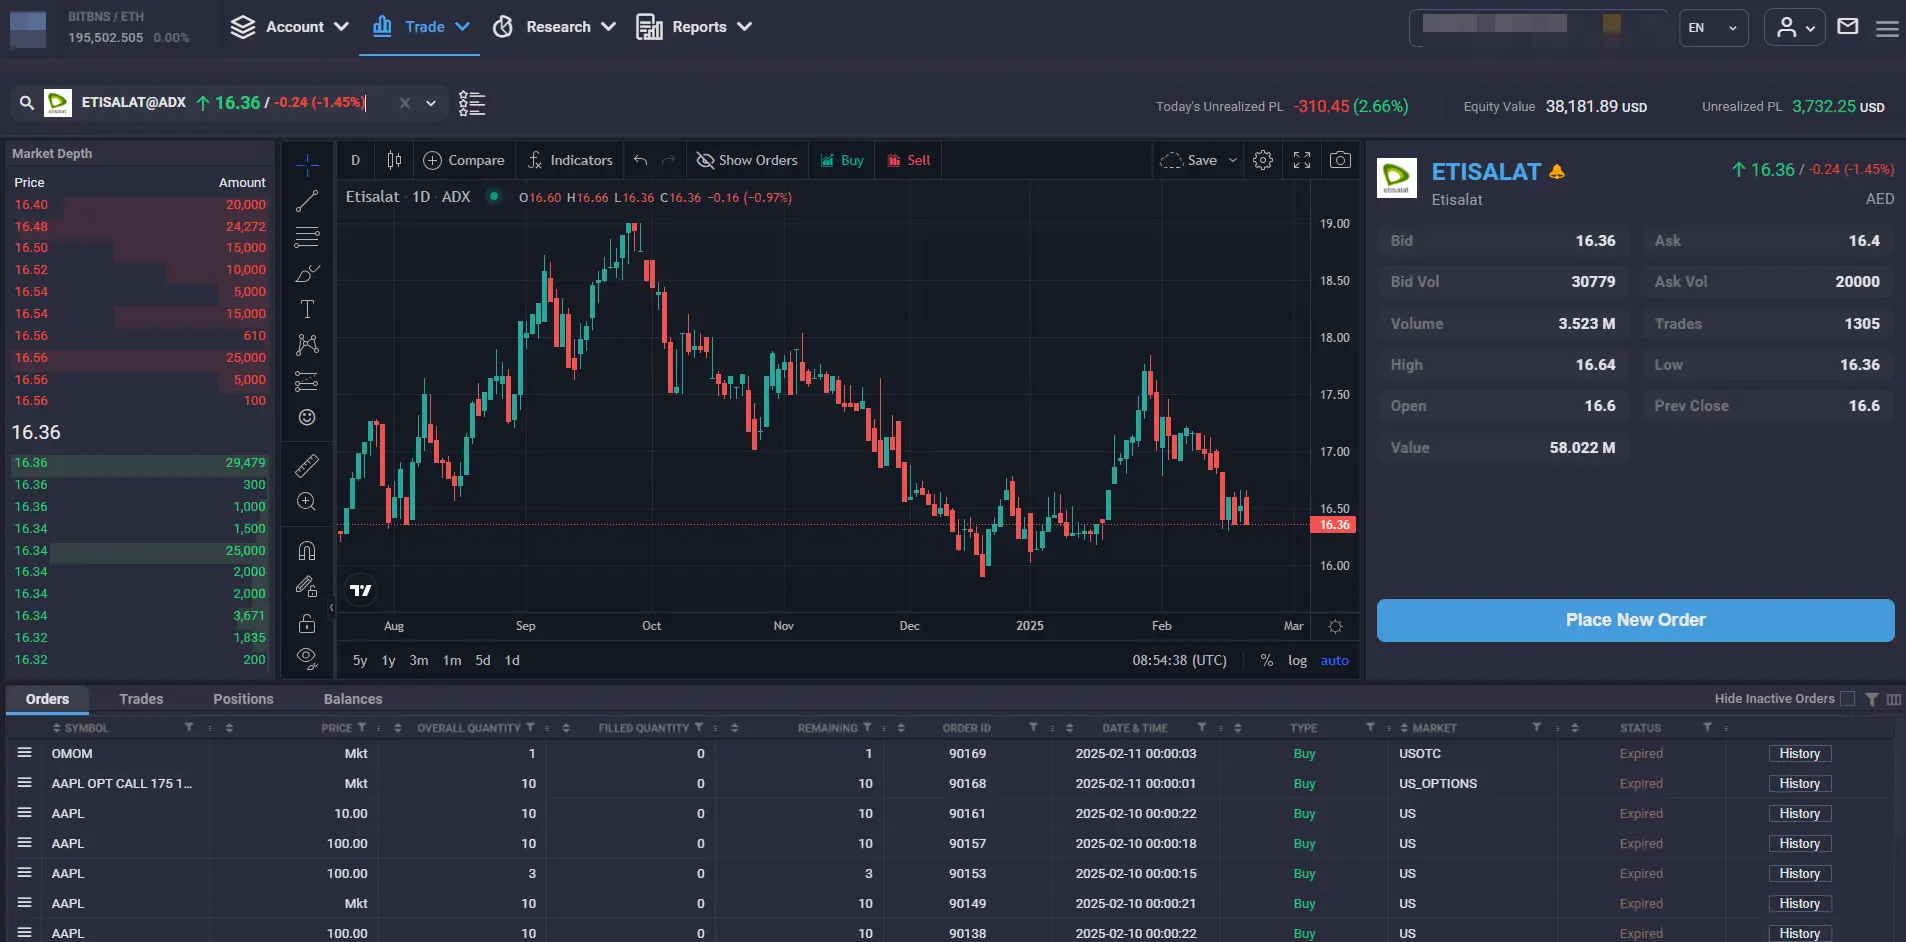Switch to the Trades tab
The height and width of the screenshot is (942, 1906).
coord(141,699)
